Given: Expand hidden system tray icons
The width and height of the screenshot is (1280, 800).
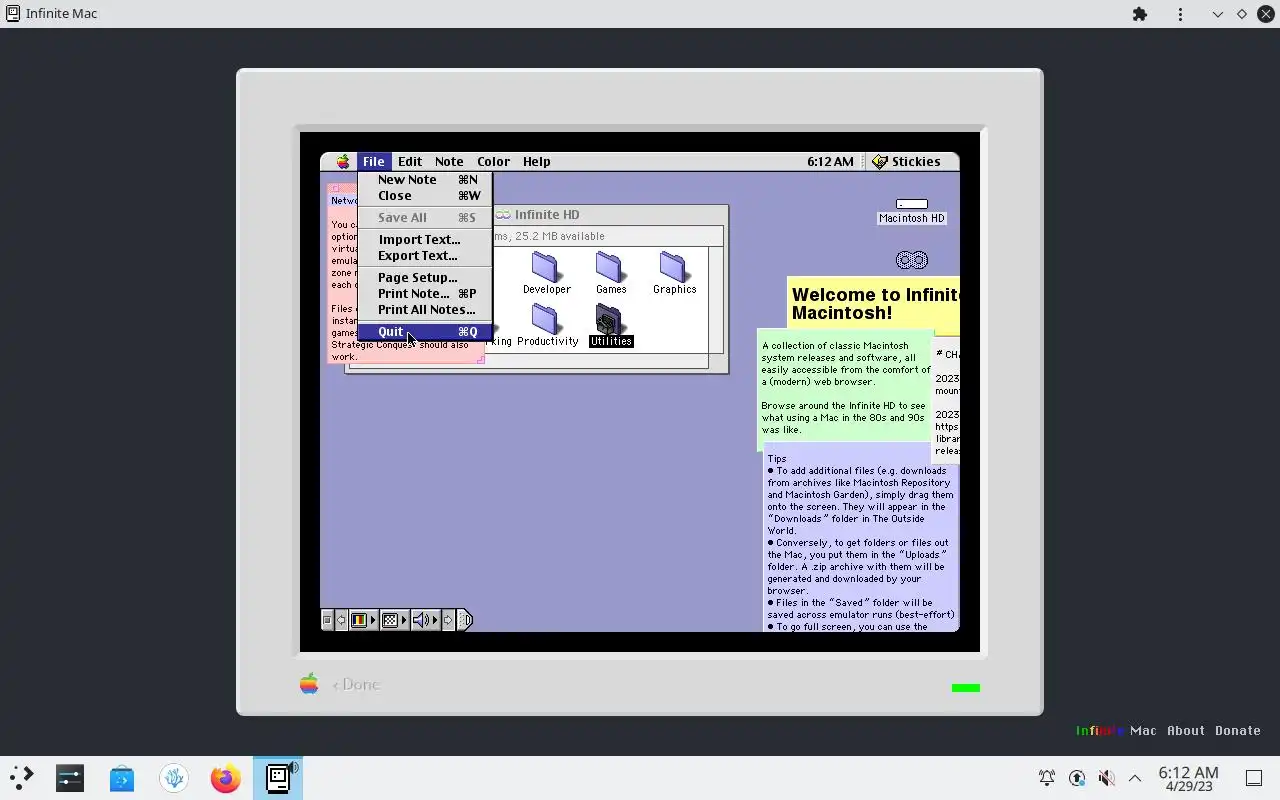Looking at the screenshot, I should 1135,777.
